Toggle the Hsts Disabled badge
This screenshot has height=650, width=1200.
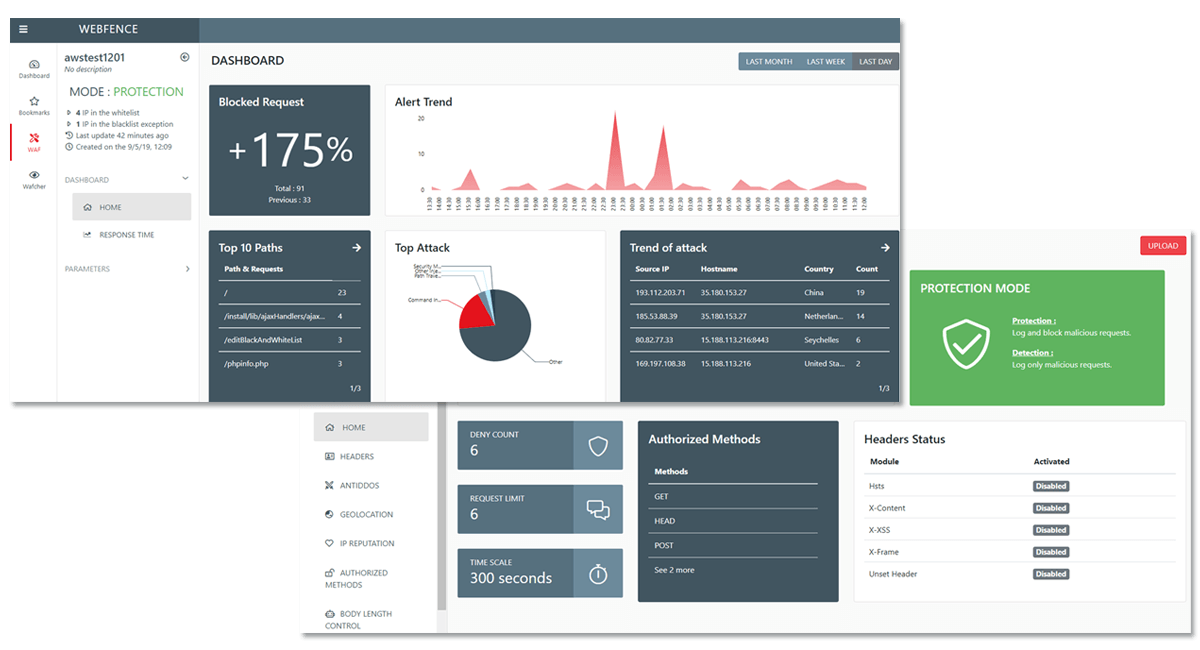[x=1051, y=486]
